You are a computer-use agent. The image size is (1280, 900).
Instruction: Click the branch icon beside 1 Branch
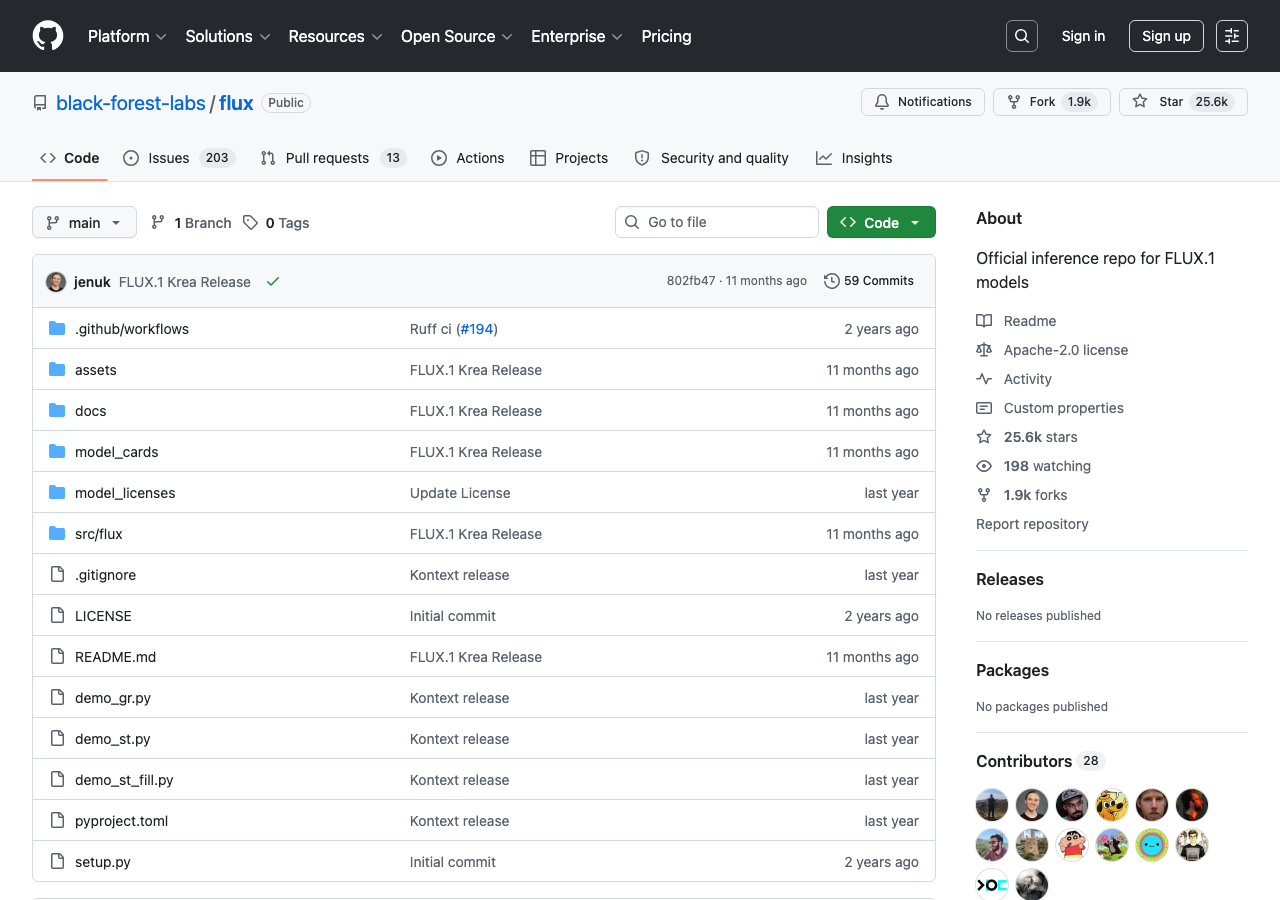coord(158,223)
